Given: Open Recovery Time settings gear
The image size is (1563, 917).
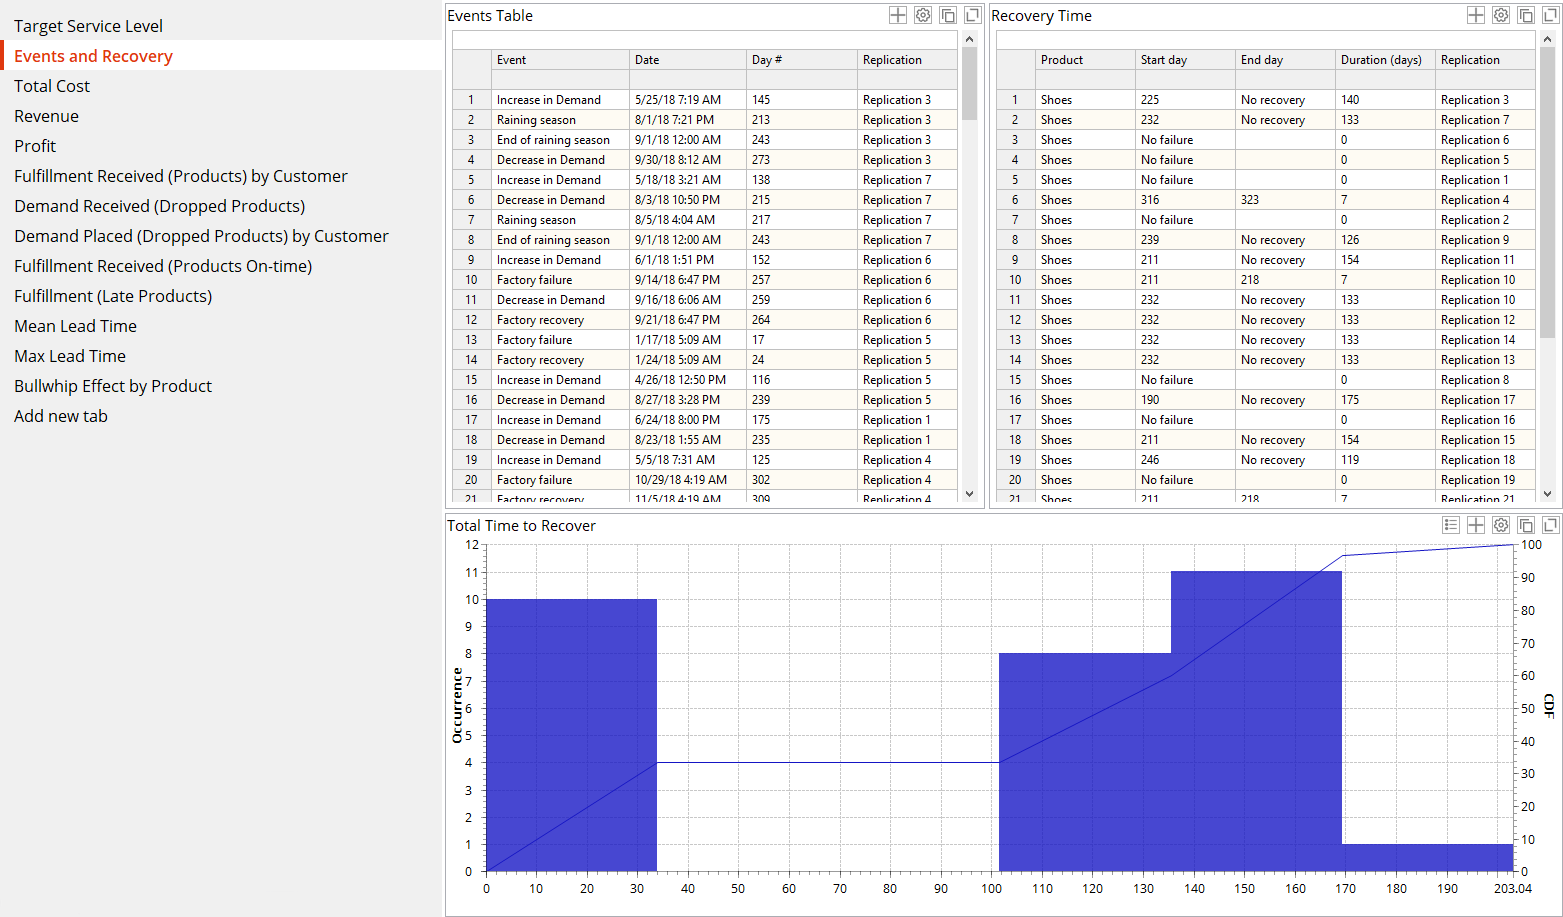Looking at the screenshot, I should point(1500,15).
